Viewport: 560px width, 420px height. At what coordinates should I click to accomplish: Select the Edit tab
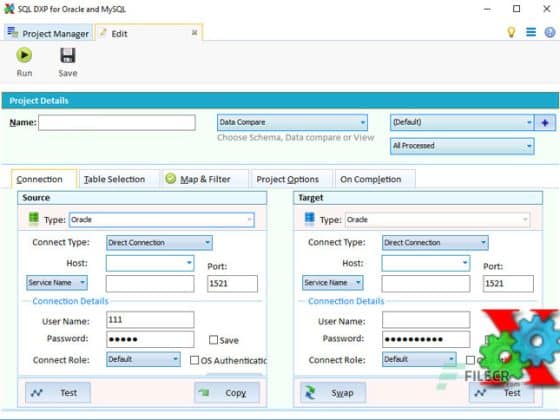point(149,33)
